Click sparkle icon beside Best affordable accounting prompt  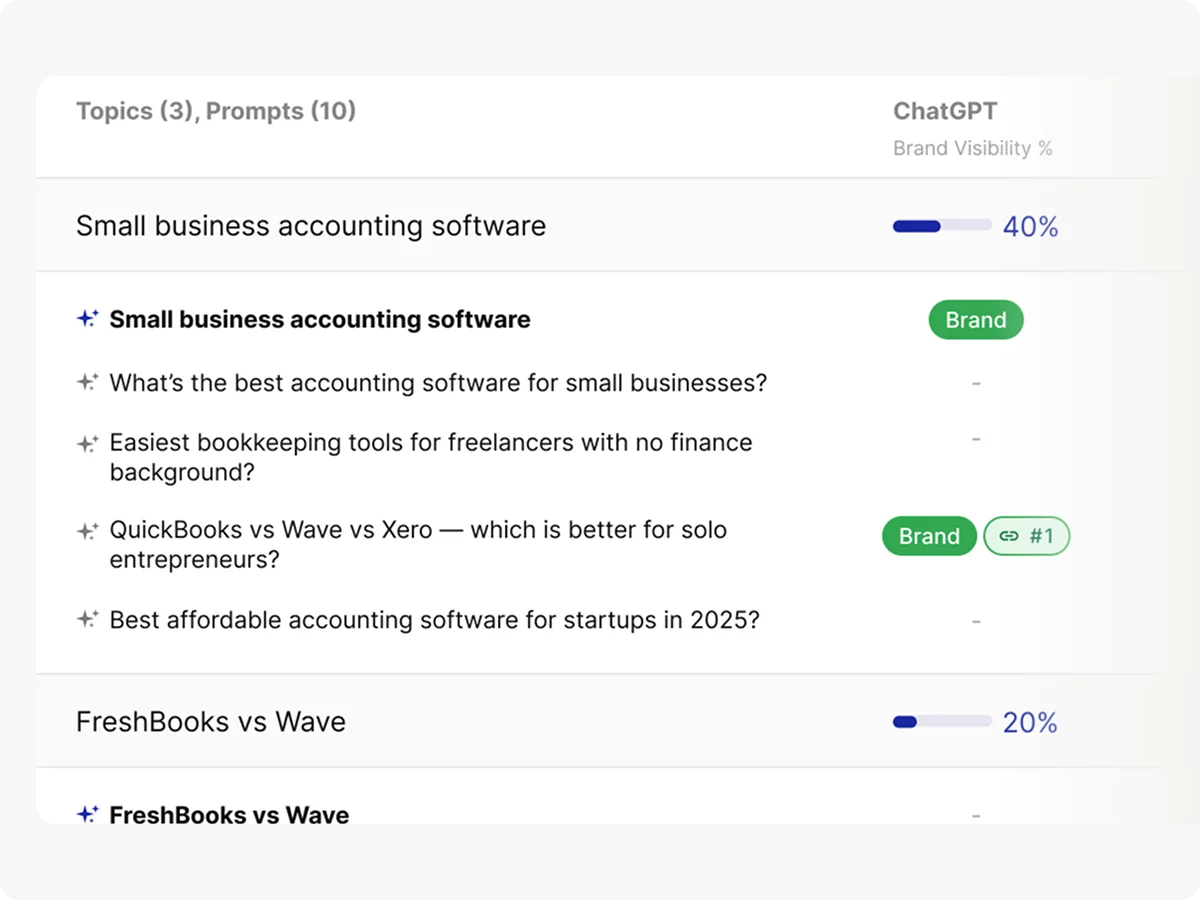point(88,620)
